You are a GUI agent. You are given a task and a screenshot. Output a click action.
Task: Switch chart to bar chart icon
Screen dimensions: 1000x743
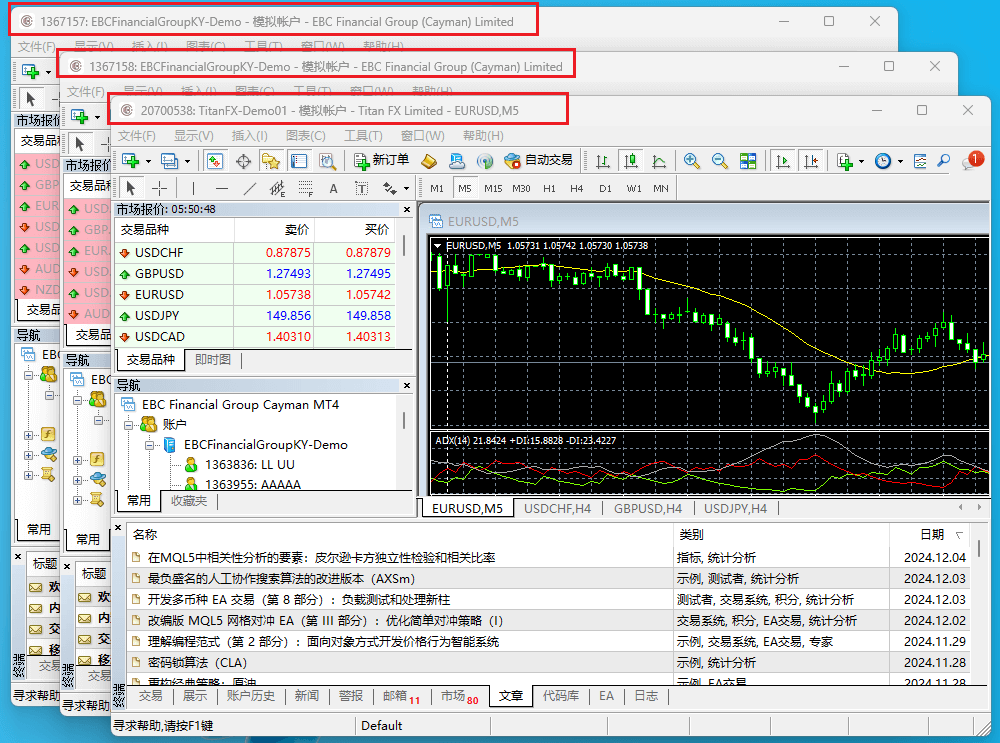pyautogui.click(x=603, y=161)
